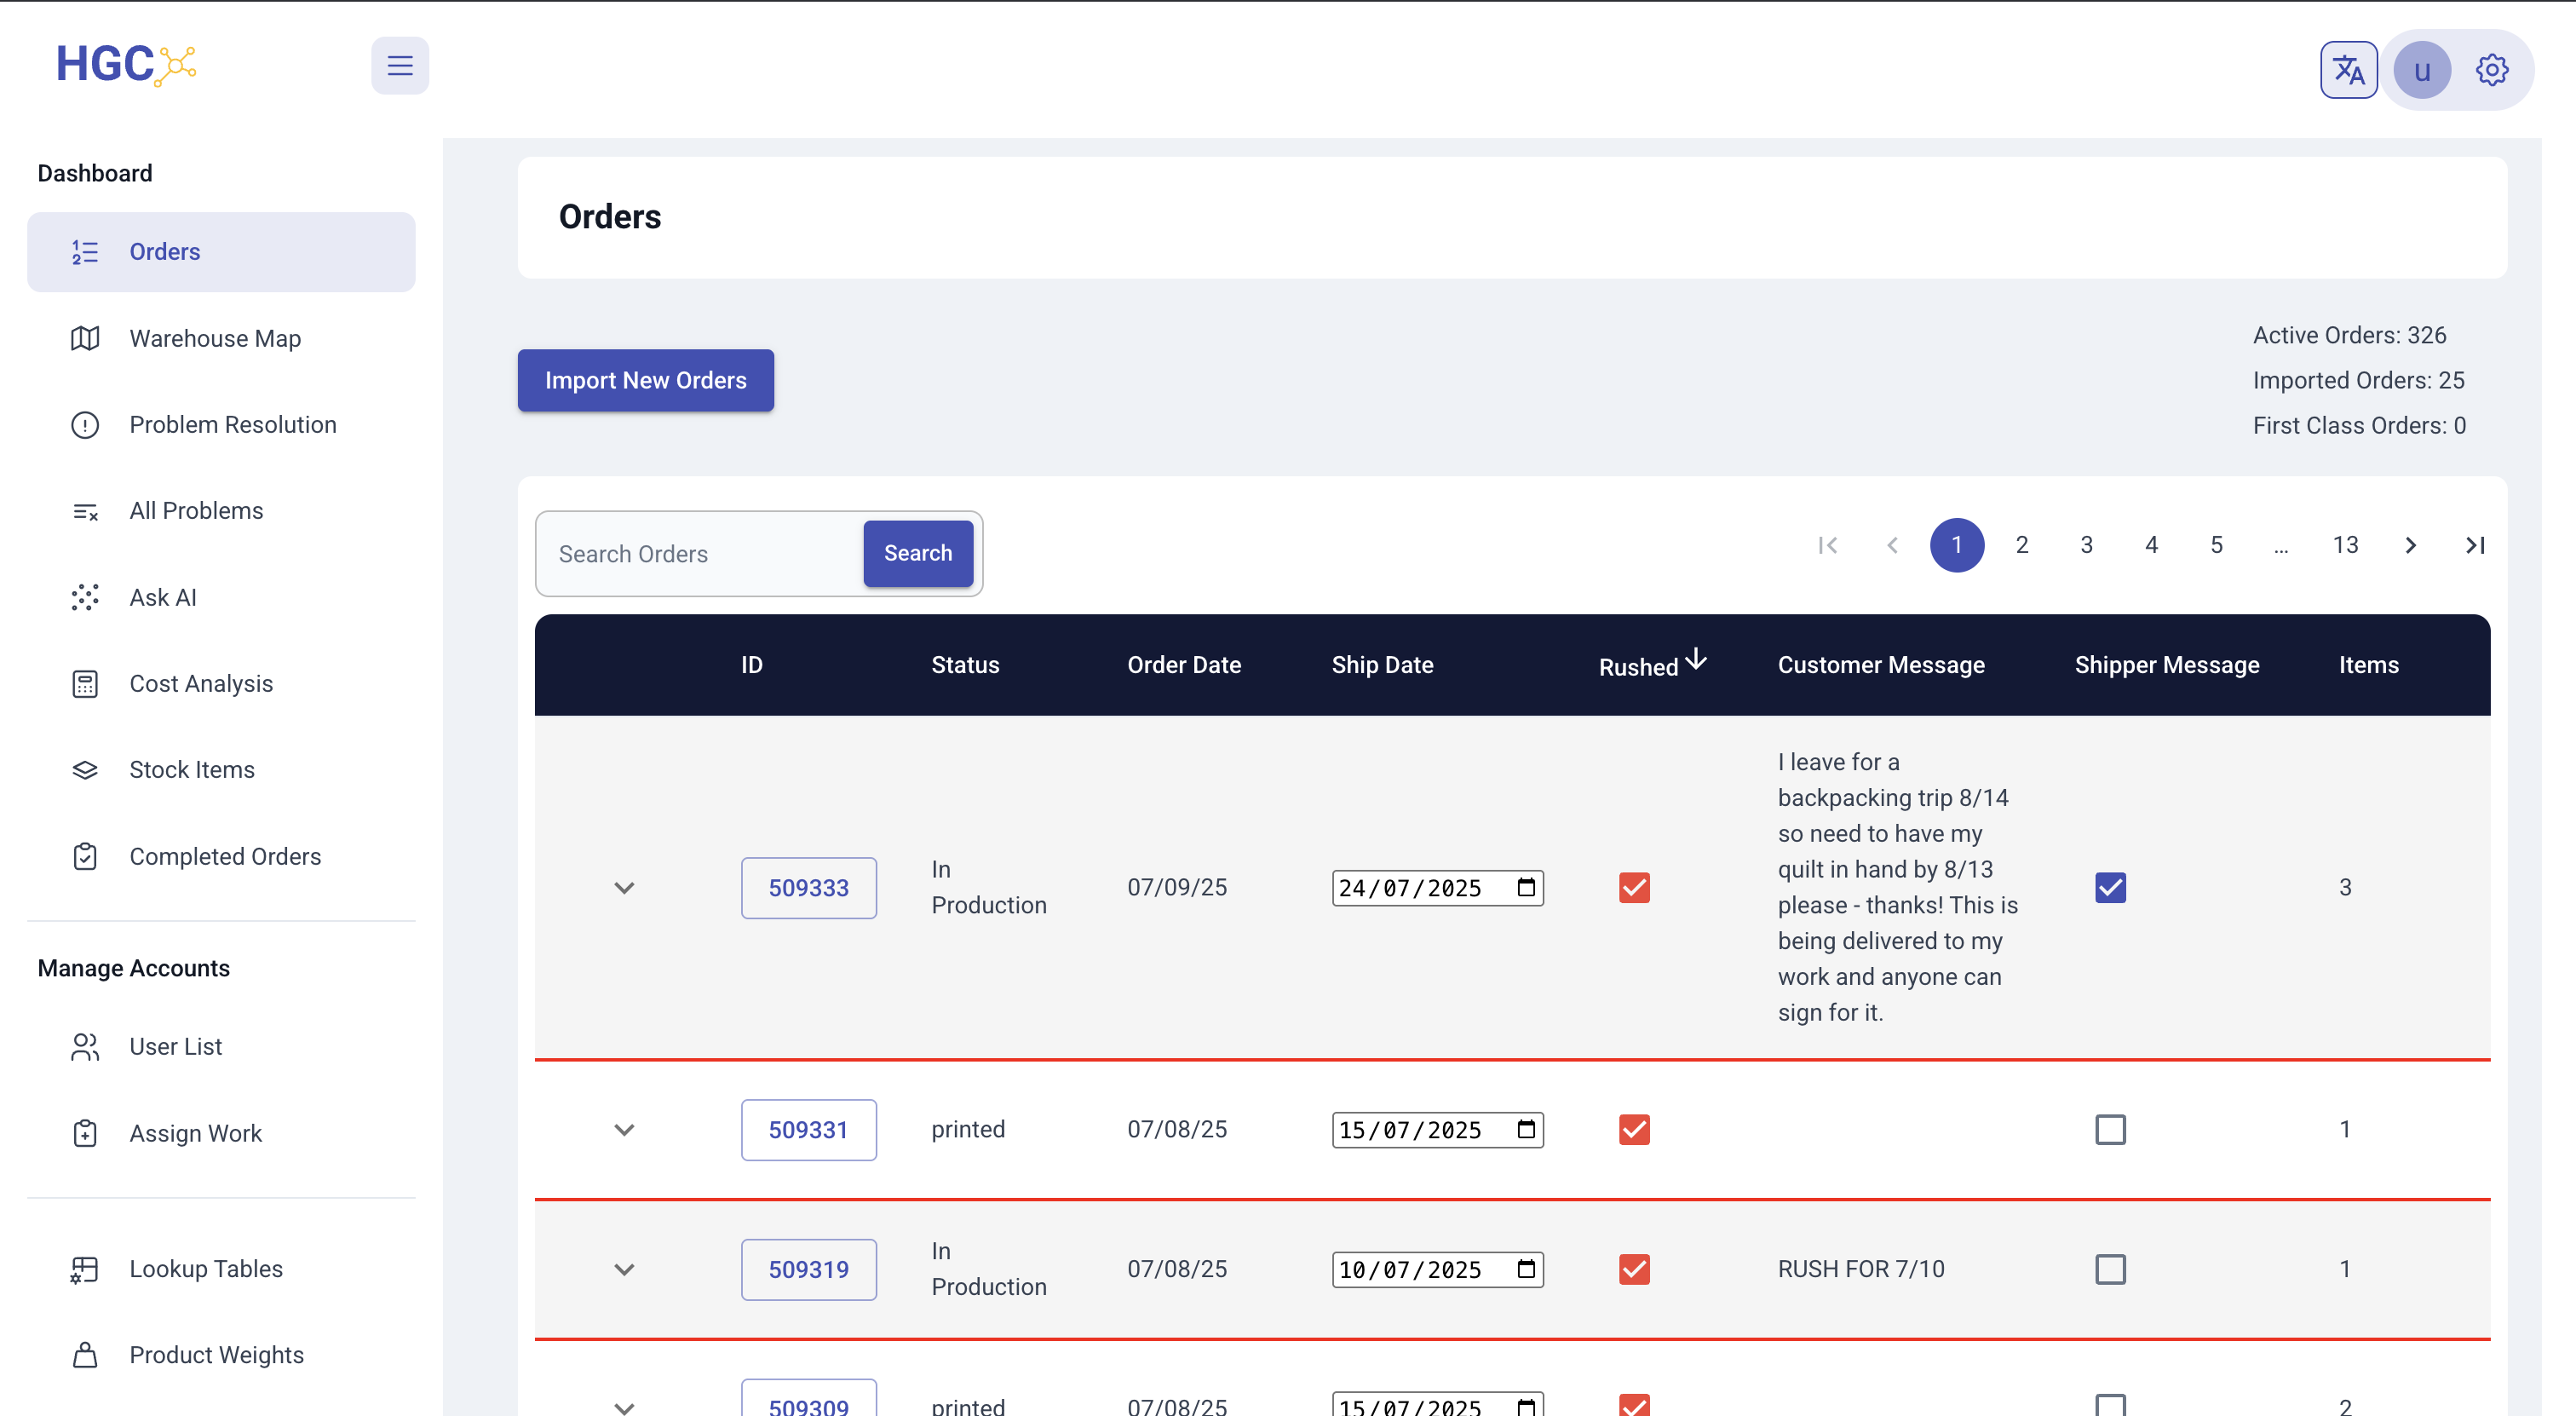Open All Problems page
This screenshot has height=1416, width=2576.
[x=221, y=511]
